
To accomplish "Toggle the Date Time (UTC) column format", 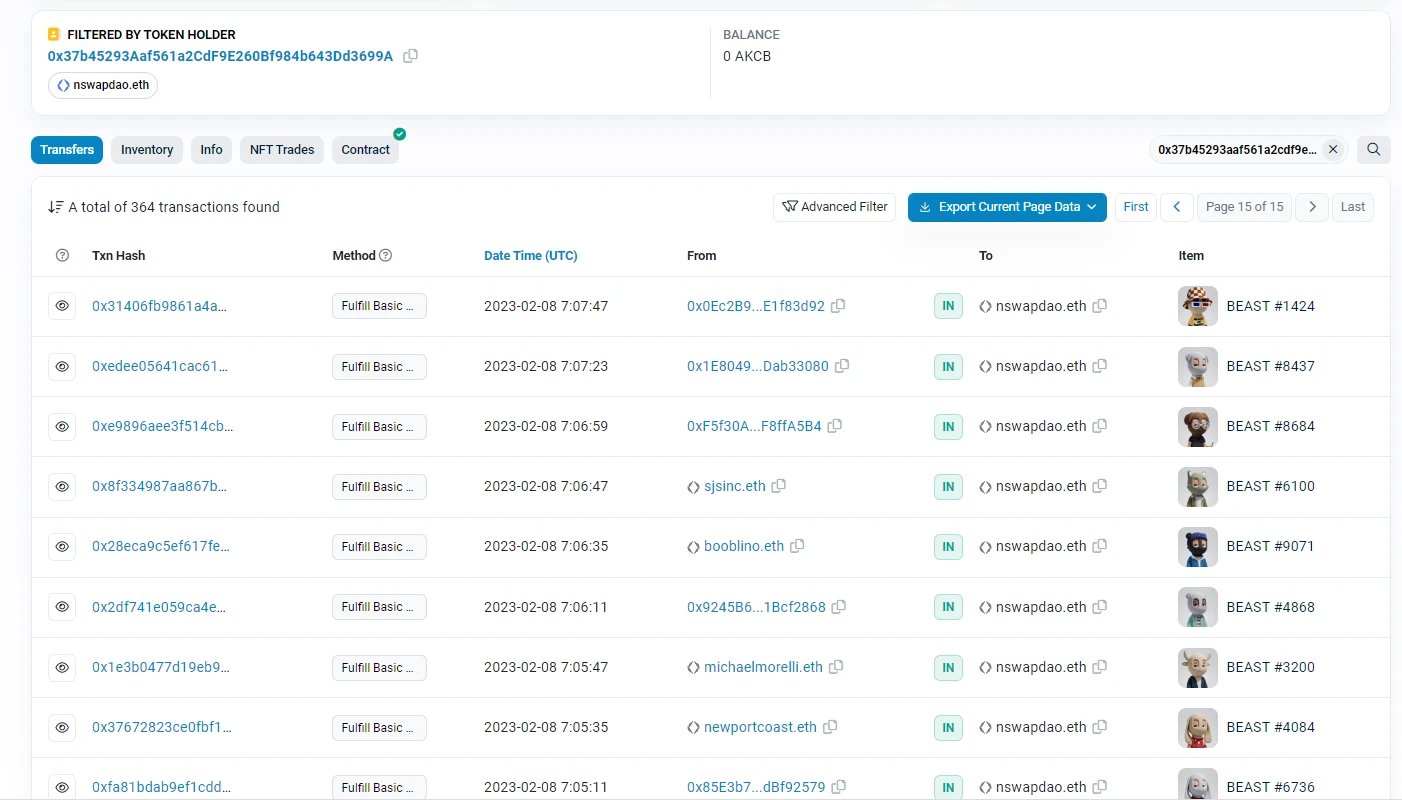I will [530, 256].
